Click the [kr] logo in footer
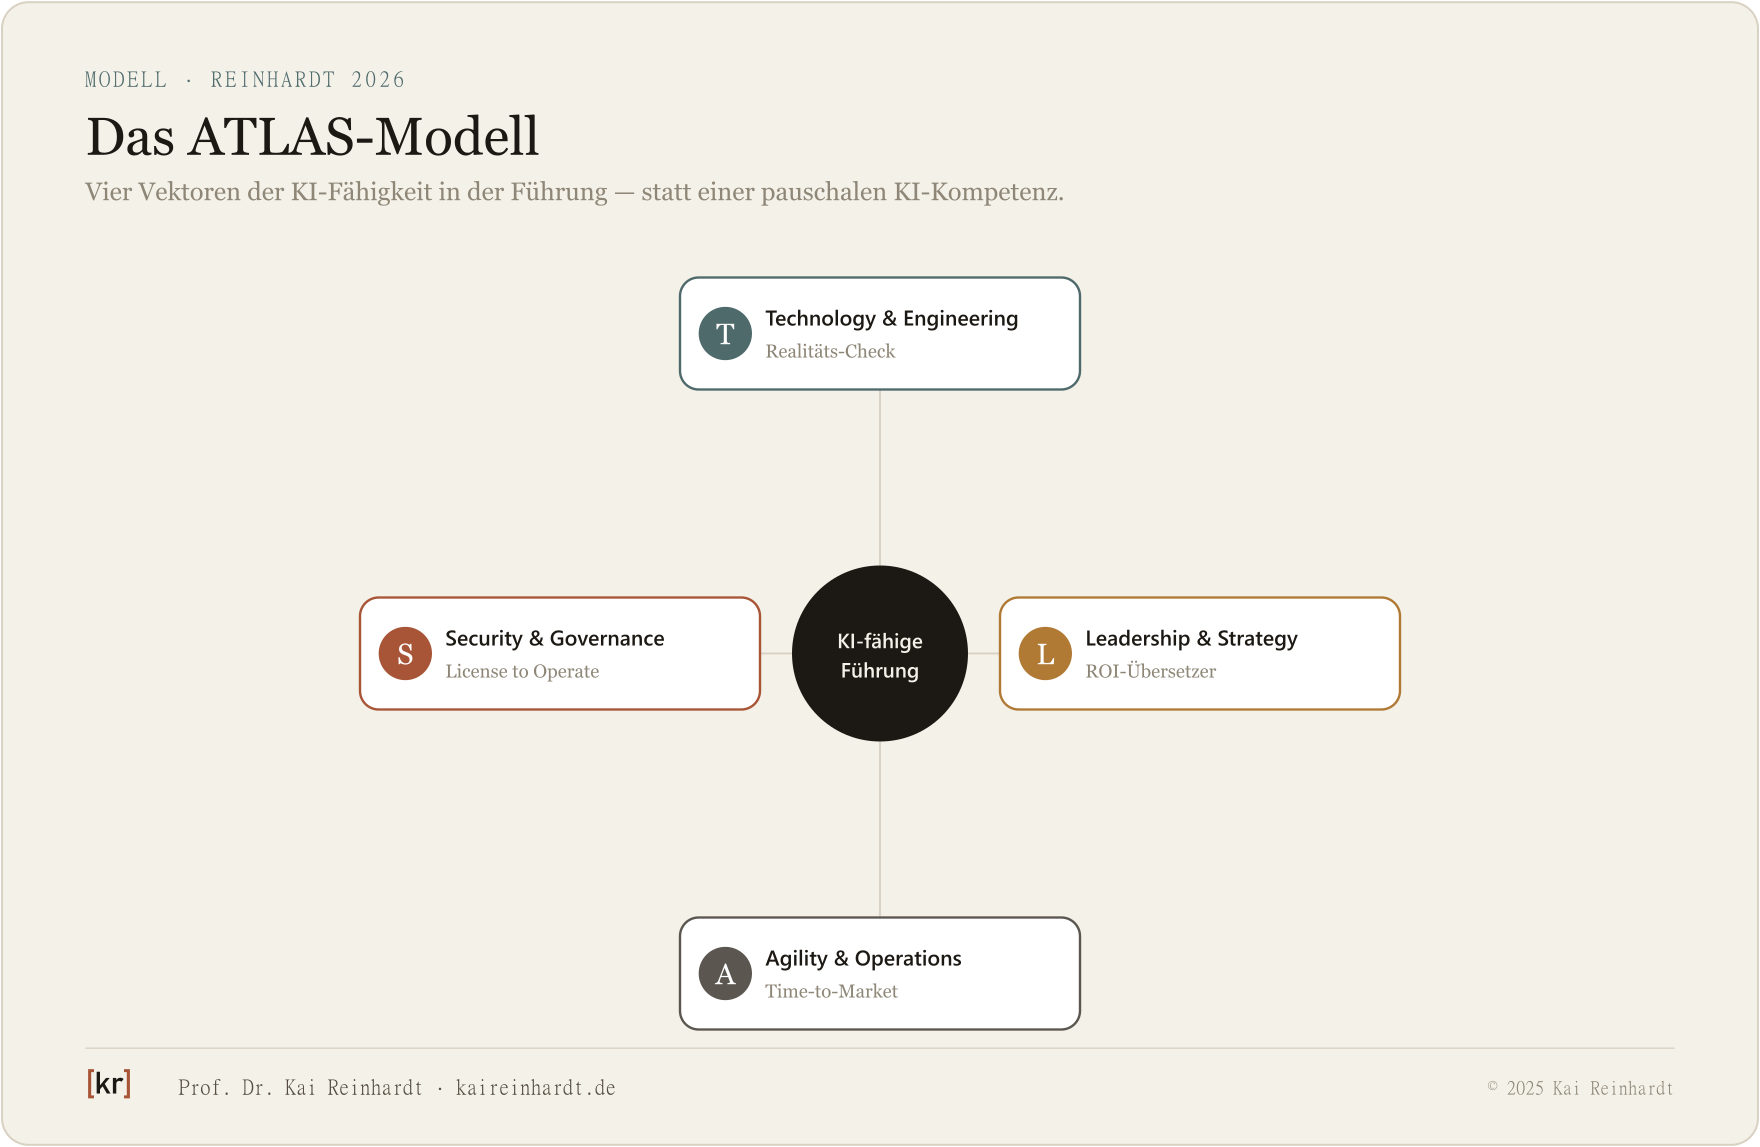This screenshot has width=1760, height=1147. [109, 1083]
